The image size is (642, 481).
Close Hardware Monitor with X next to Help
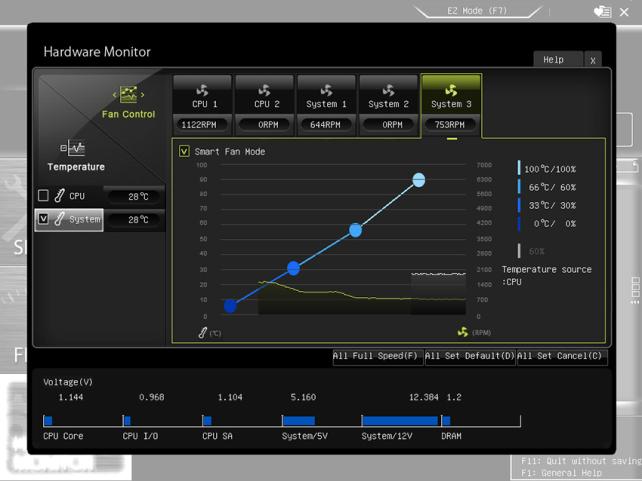click(x=593, y=61)
